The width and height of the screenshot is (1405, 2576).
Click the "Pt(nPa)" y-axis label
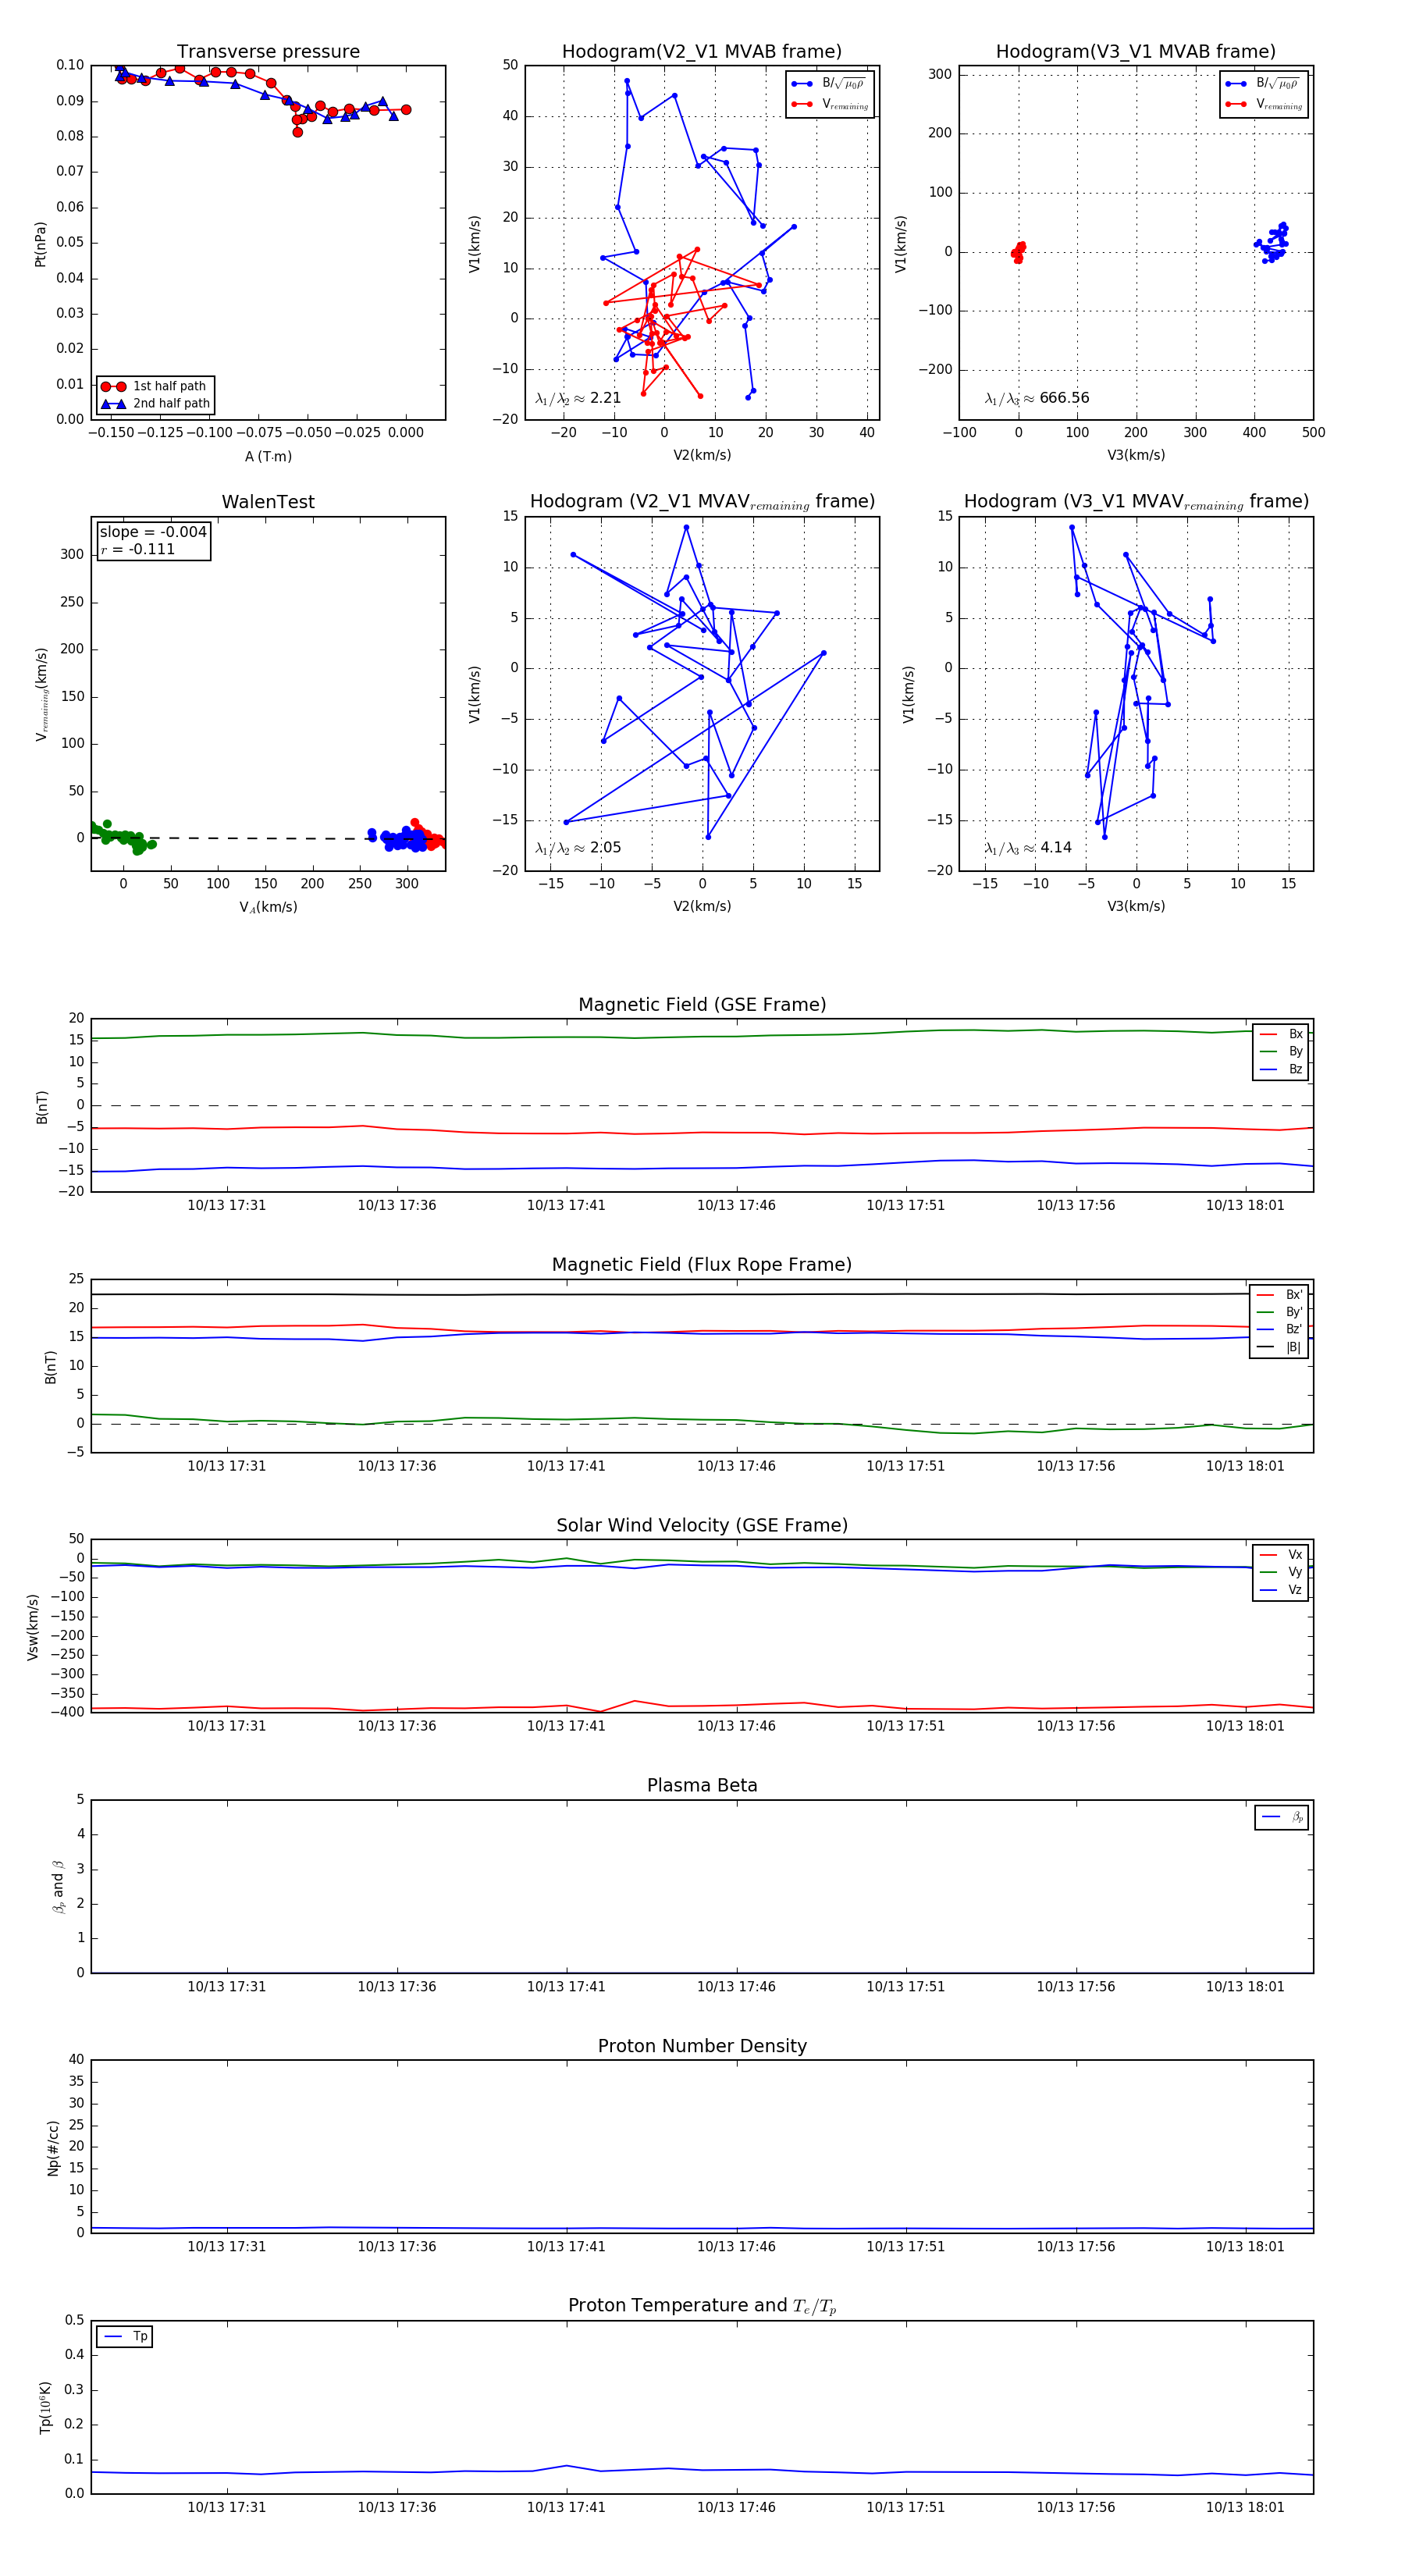(x=40, y=243)
